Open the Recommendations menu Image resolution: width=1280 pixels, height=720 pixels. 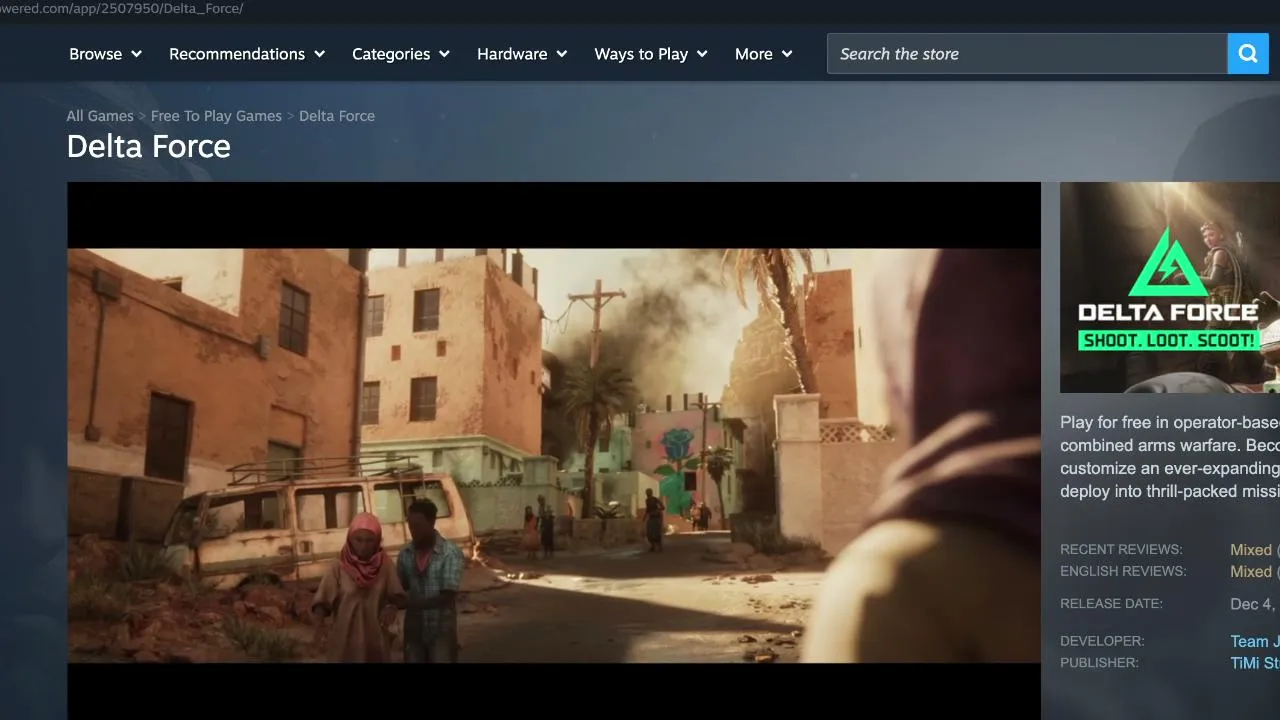(247, 54)
